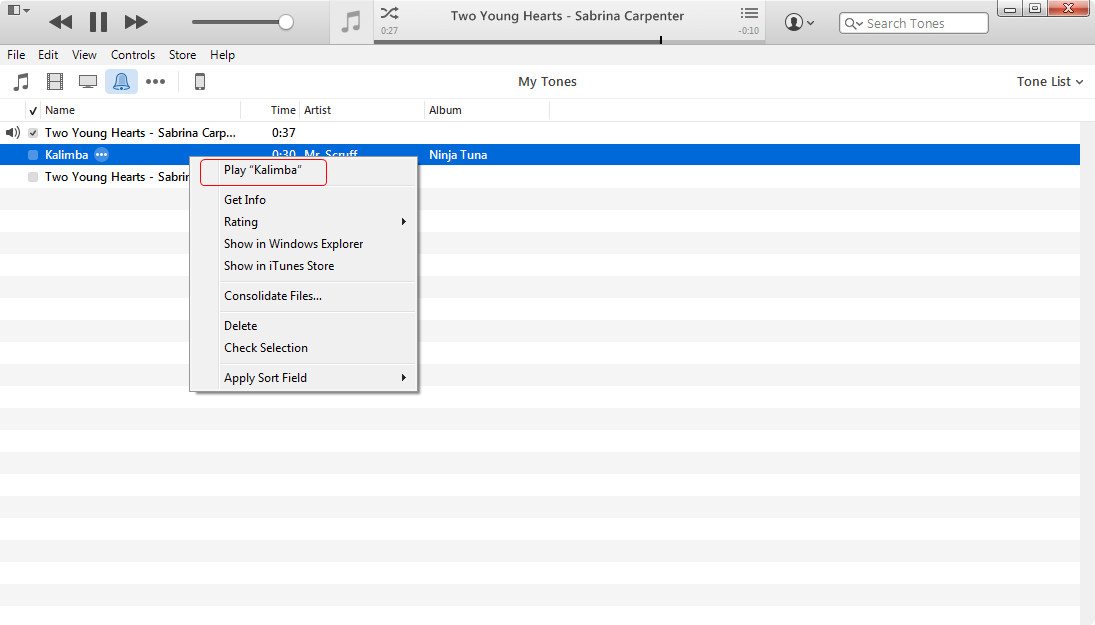
Task: Click the remaining time -0:10 display
Action: pos(749,31)
